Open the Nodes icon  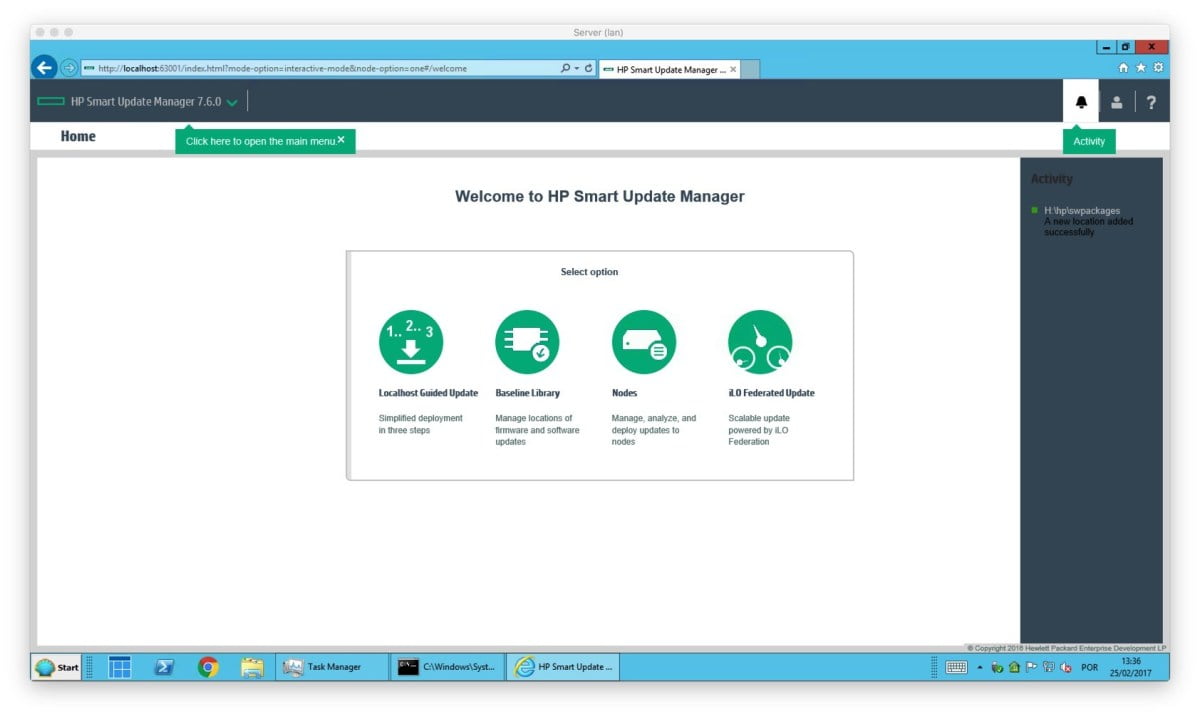pos(643,342)
